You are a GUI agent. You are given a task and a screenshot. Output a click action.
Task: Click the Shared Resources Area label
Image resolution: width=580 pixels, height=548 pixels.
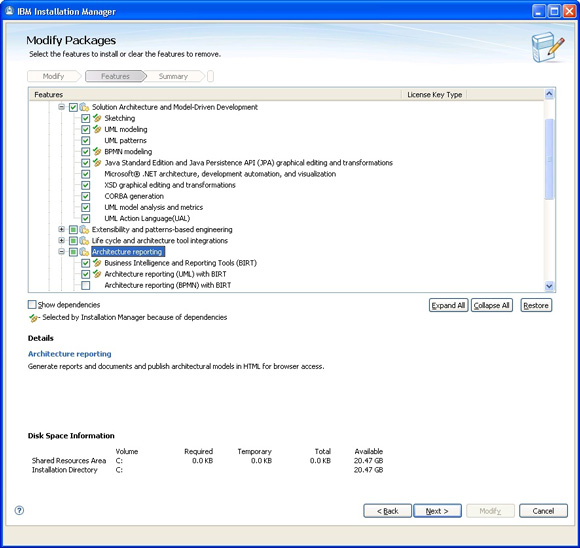coord(69,461)
